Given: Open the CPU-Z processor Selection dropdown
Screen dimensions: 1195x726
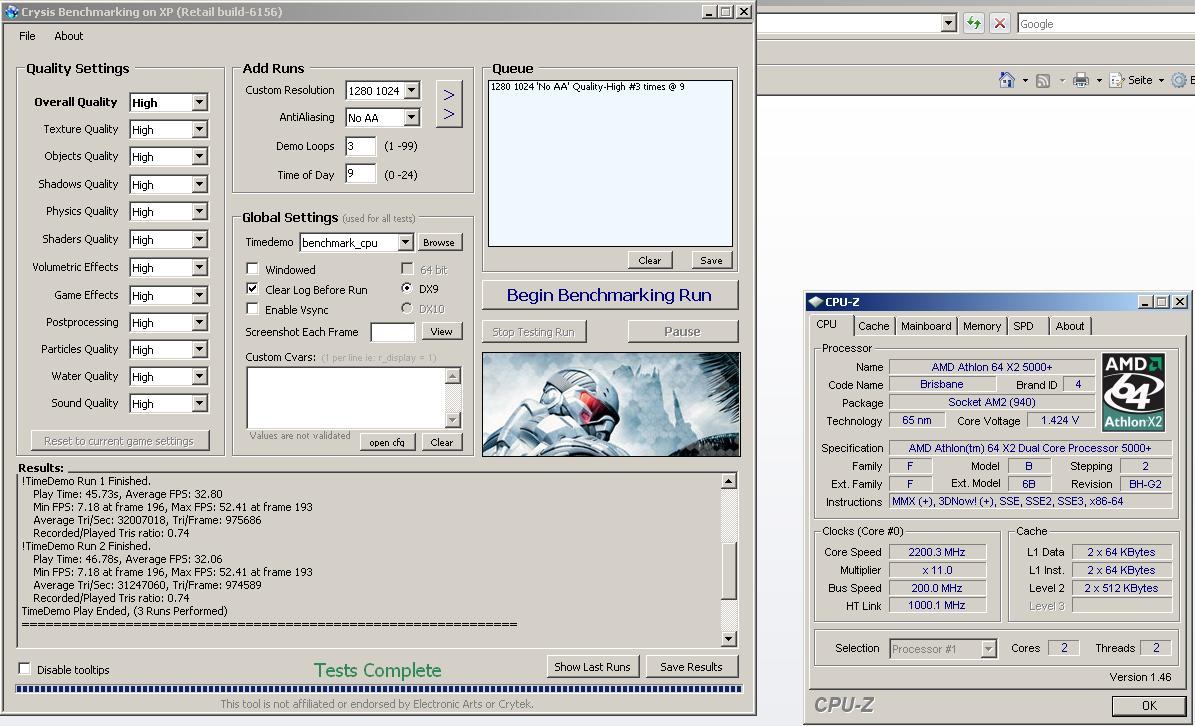Looking at the screenshot, I should click(x=988, y=648).
